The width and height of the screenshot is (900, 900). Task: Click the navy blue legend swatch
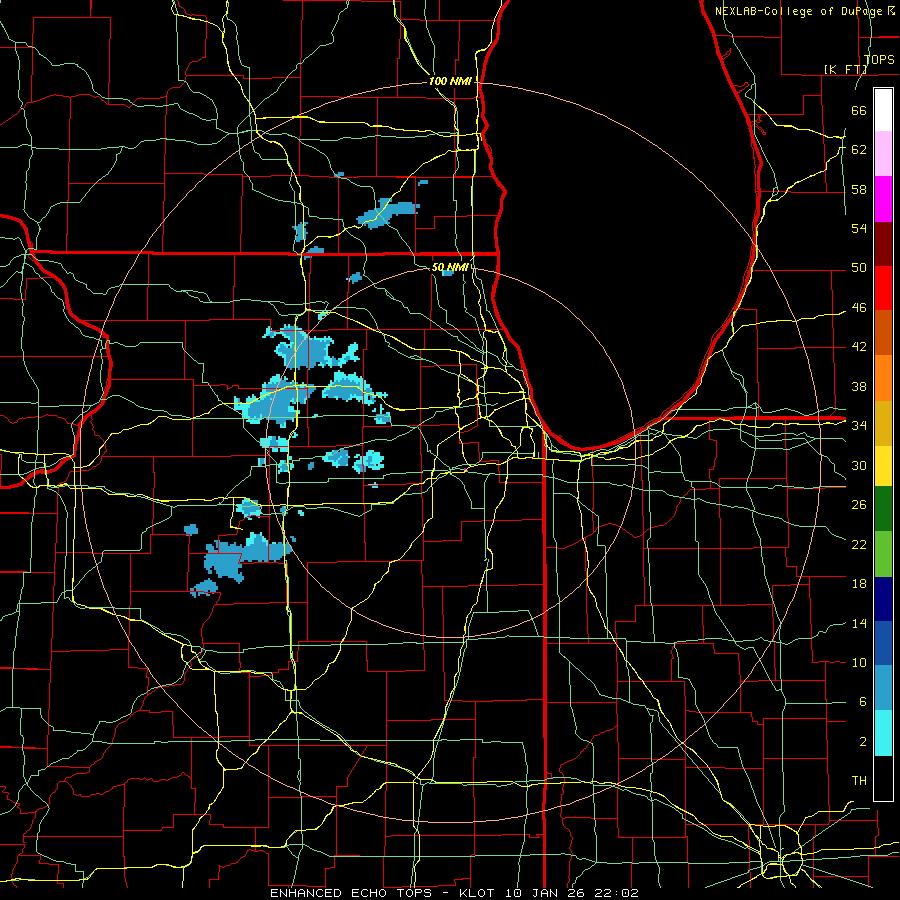coord(883,599)
